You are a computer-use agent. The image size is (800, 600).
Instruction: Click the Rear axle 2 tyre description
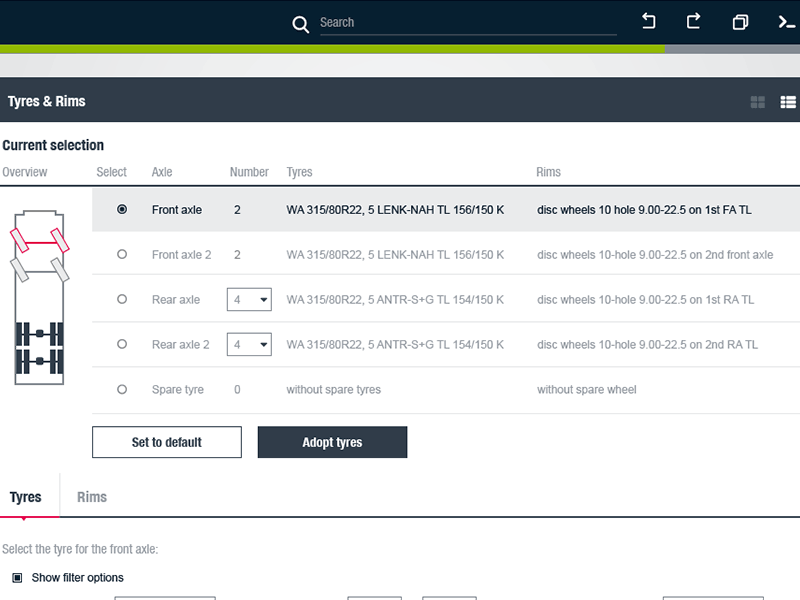click(x=395, y=344)
